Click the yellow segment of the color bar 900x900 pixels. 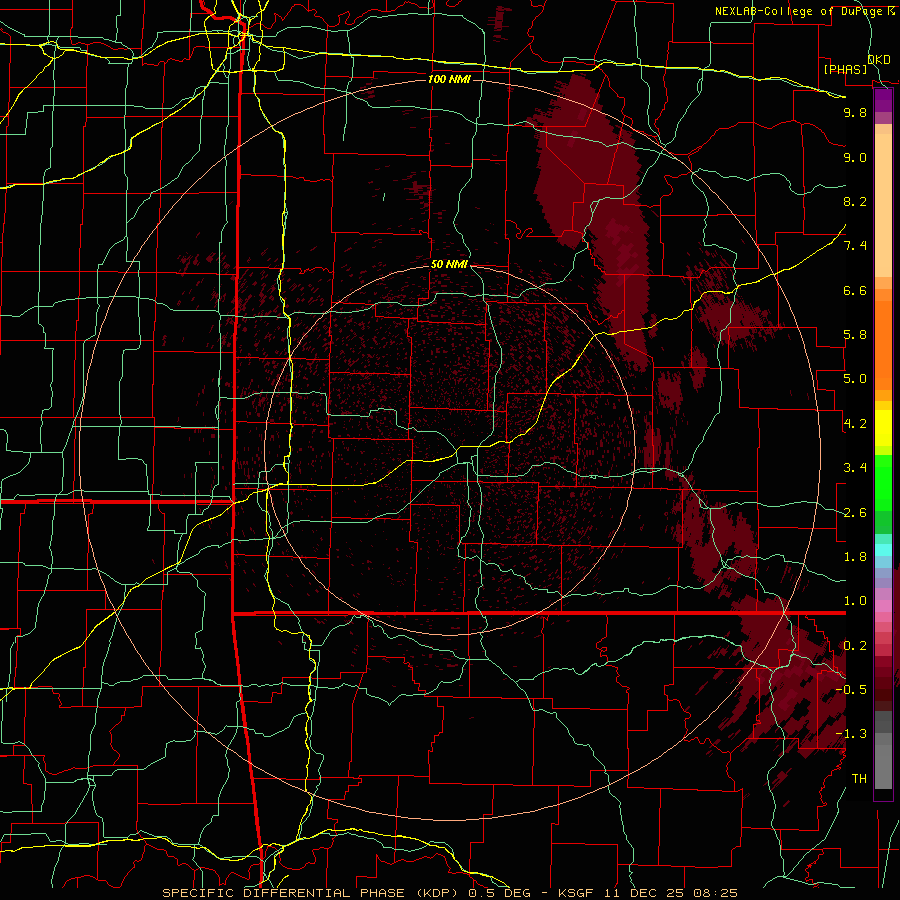tap(883, 428)
